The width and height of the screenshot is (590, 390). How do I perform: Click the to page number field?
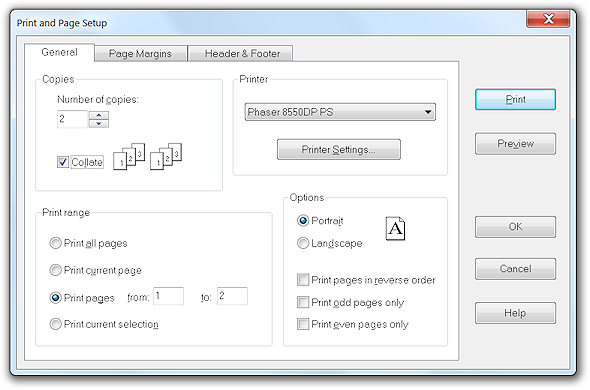pyautogui.click(x=232, y=296)
